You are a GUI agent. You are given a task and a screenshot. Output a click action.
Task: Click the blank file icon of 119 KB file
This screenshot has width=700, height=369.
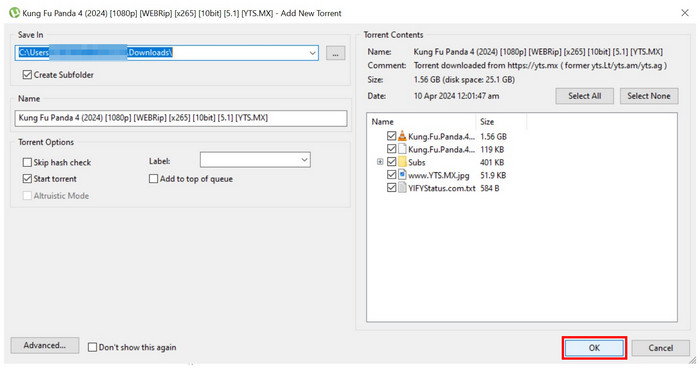coord(402,149)
